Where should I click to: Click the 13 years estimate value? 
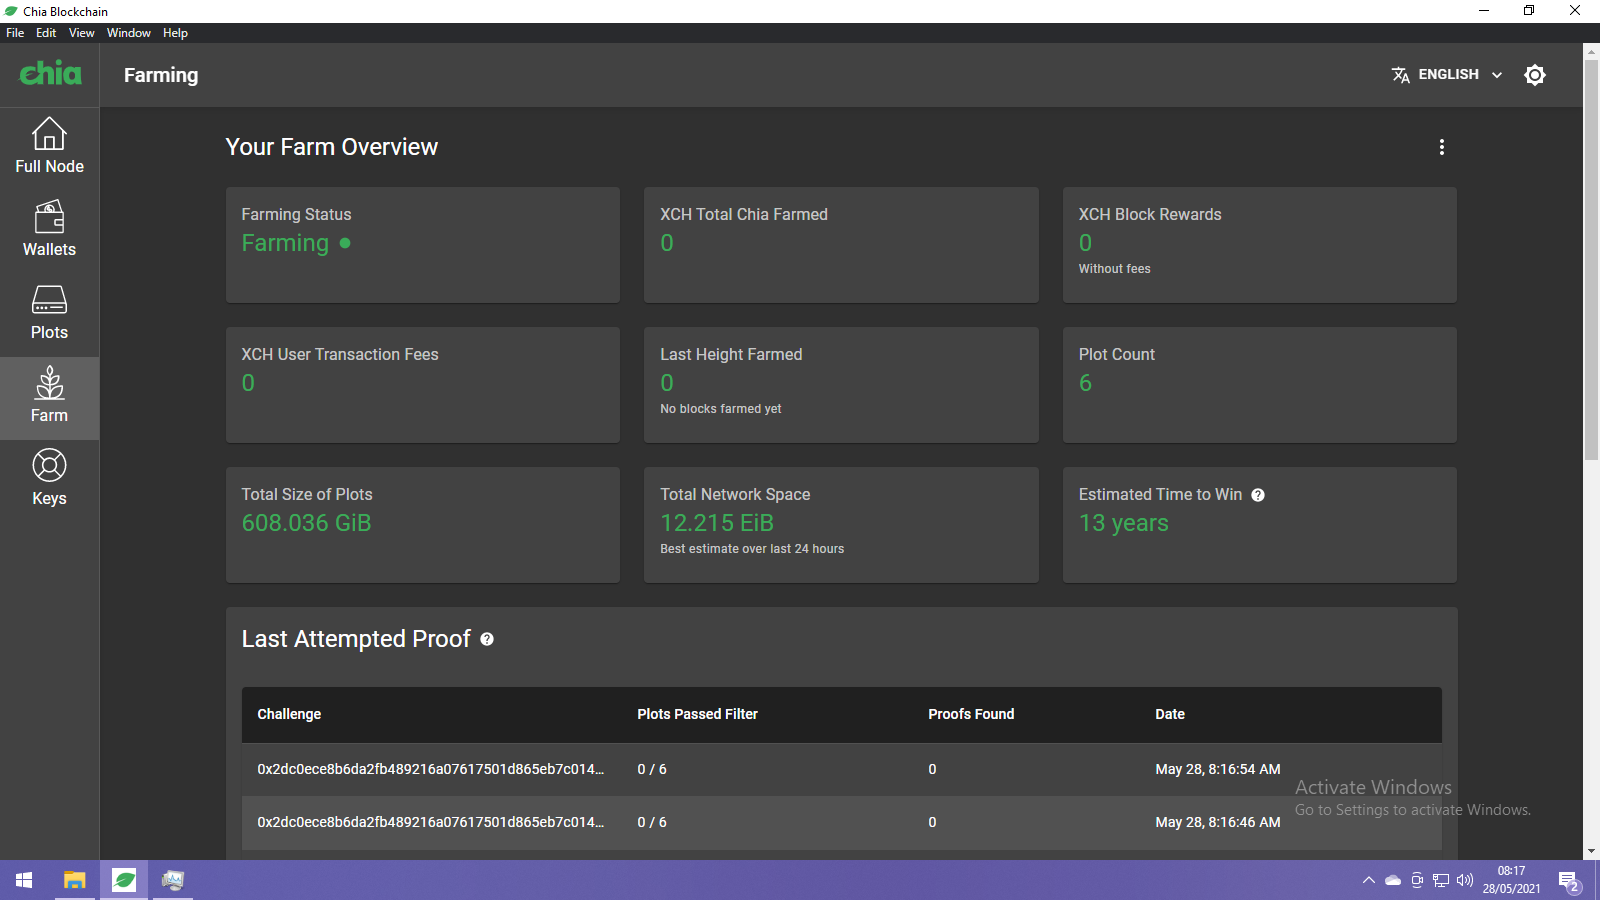[1123, 523]
